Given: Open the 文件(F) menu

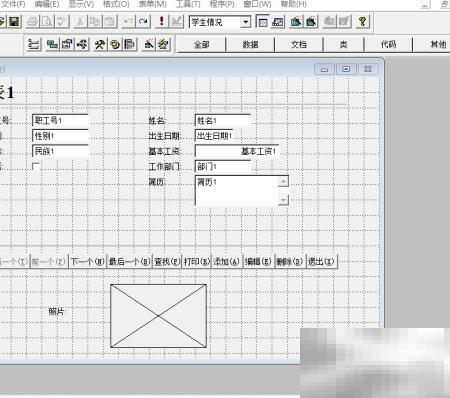Looking at the screenshot, I should click(x=13, y=4).
